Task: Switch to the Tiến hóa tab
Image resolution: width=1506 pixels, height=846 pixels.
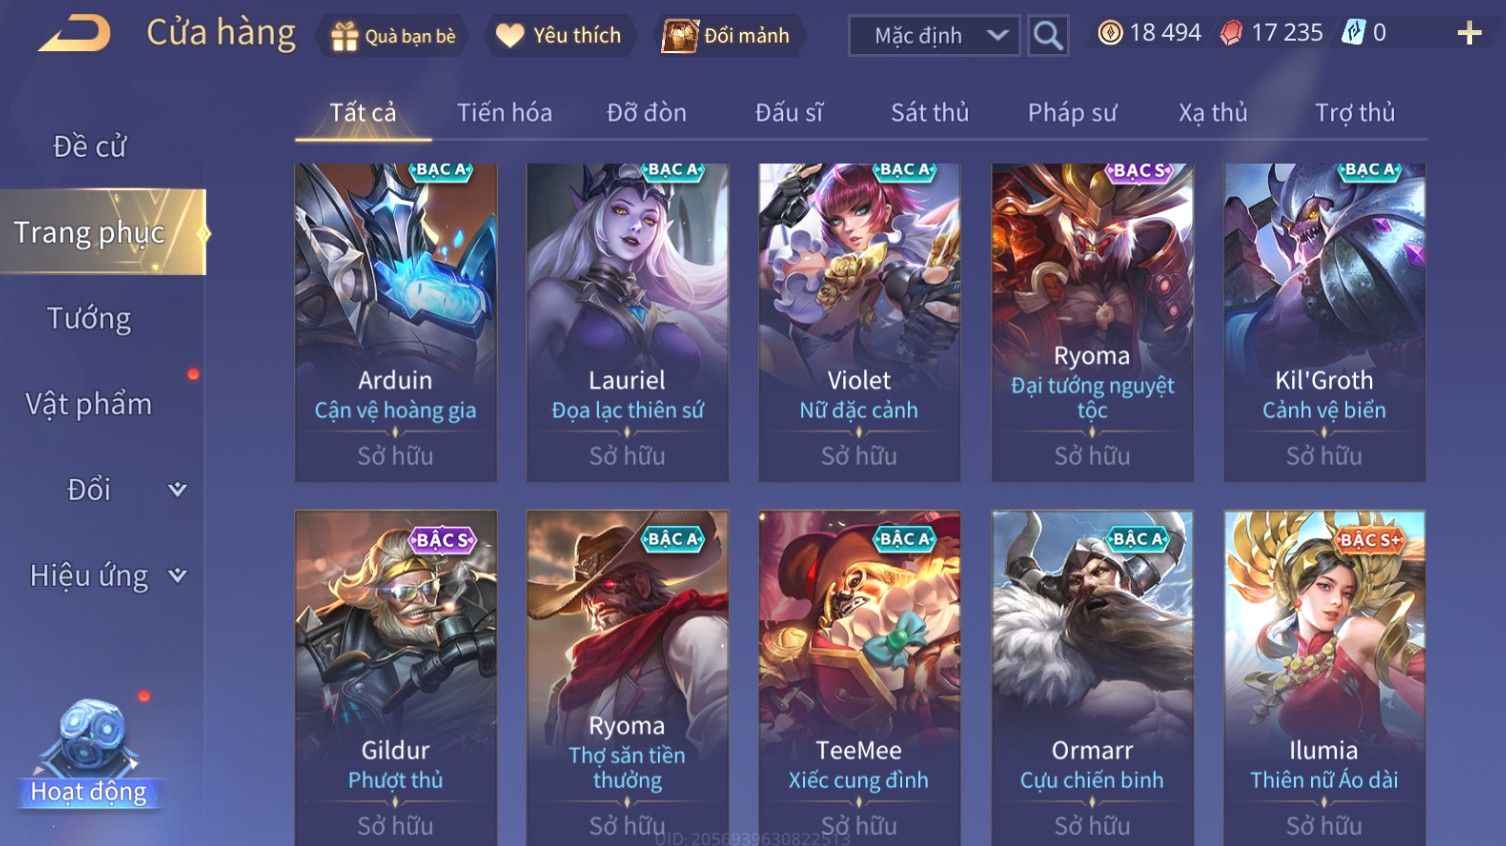Action: 504,113
